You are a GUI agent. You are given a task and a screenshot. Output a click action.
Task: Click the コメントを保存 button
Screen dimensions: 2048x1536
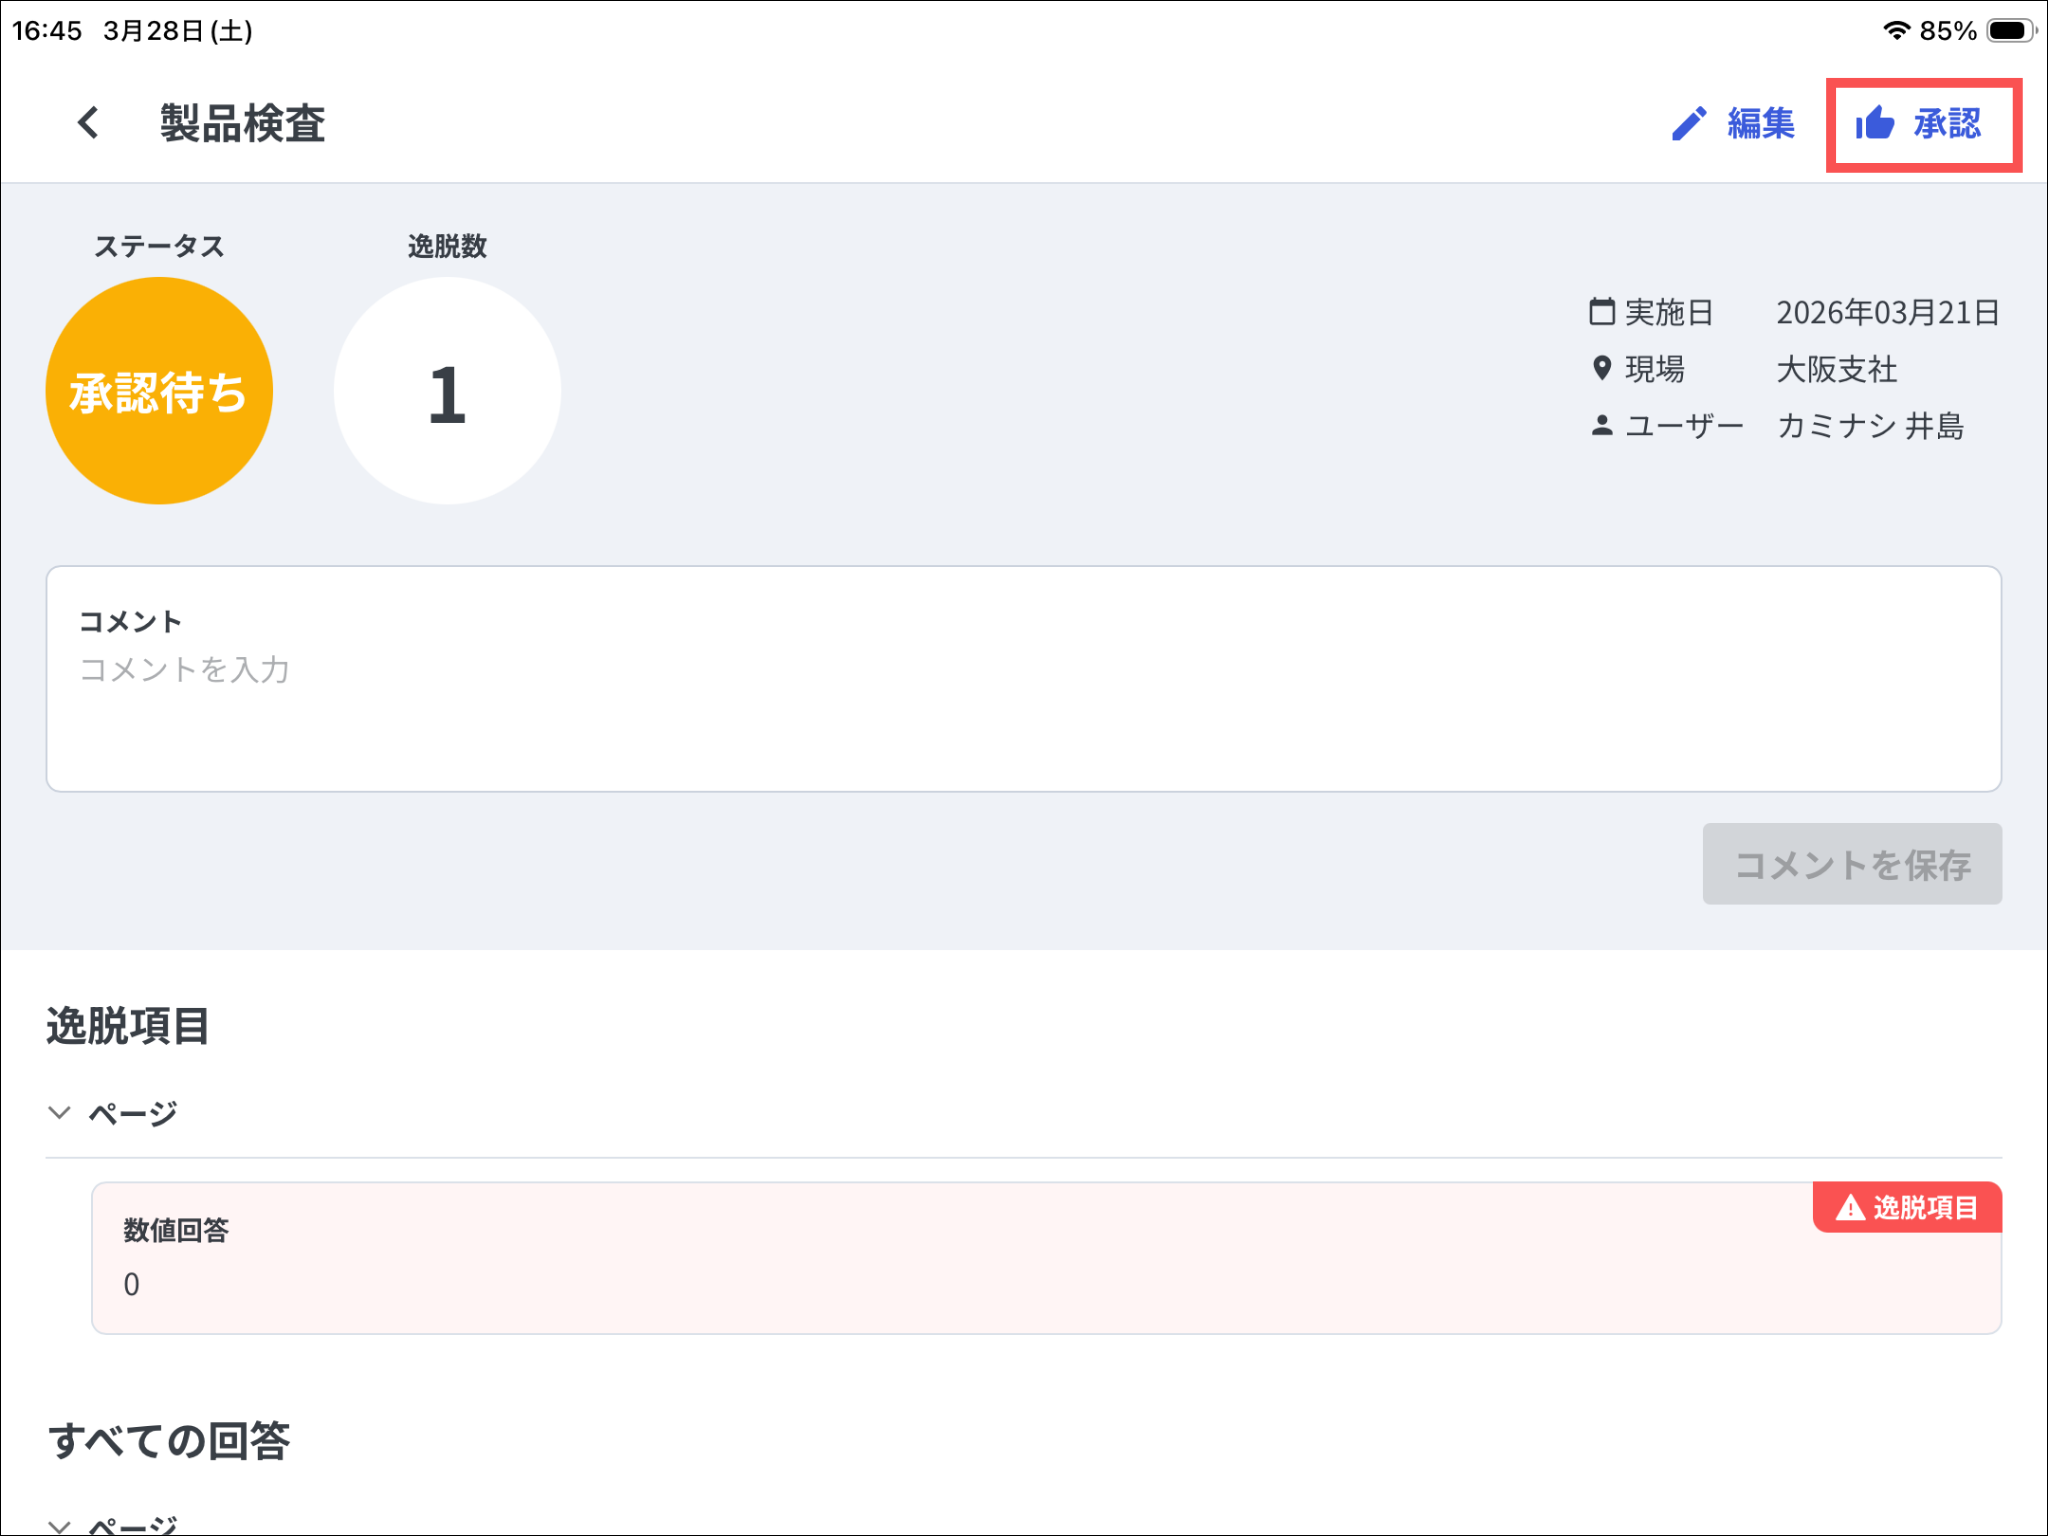click(x=1851, y=864)
